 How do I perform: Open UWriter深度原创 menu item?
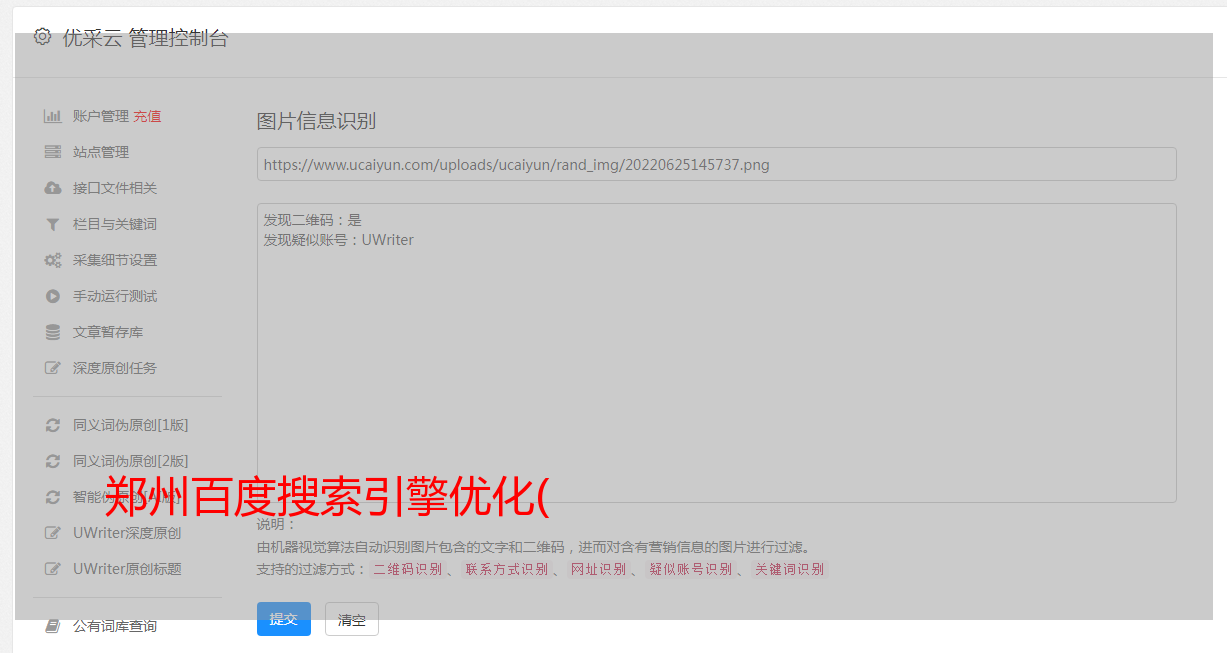click(x=127, y=533)
